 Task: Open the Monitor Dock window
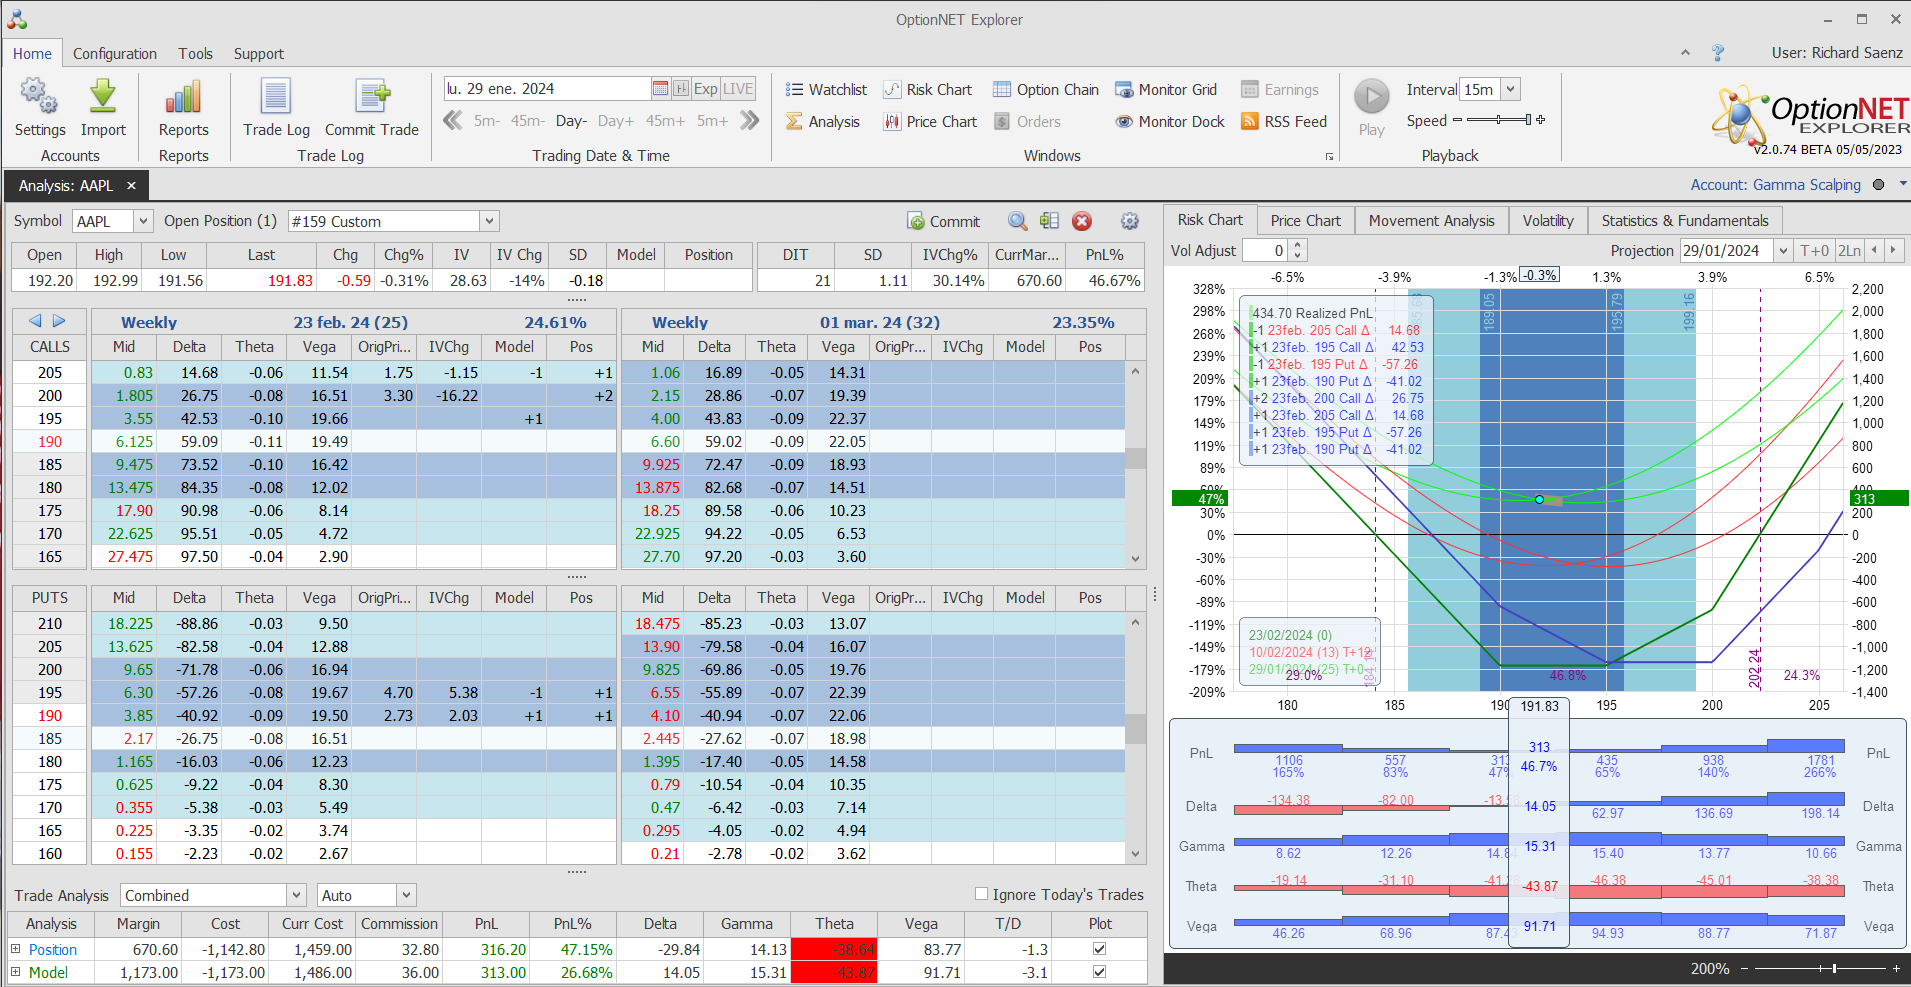pyautogui.click(x=1170, y=121)
